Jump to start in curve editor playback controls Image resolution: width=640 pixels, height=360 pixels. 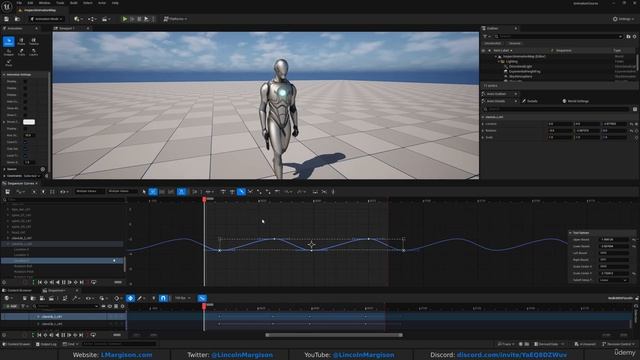(40, 282)
